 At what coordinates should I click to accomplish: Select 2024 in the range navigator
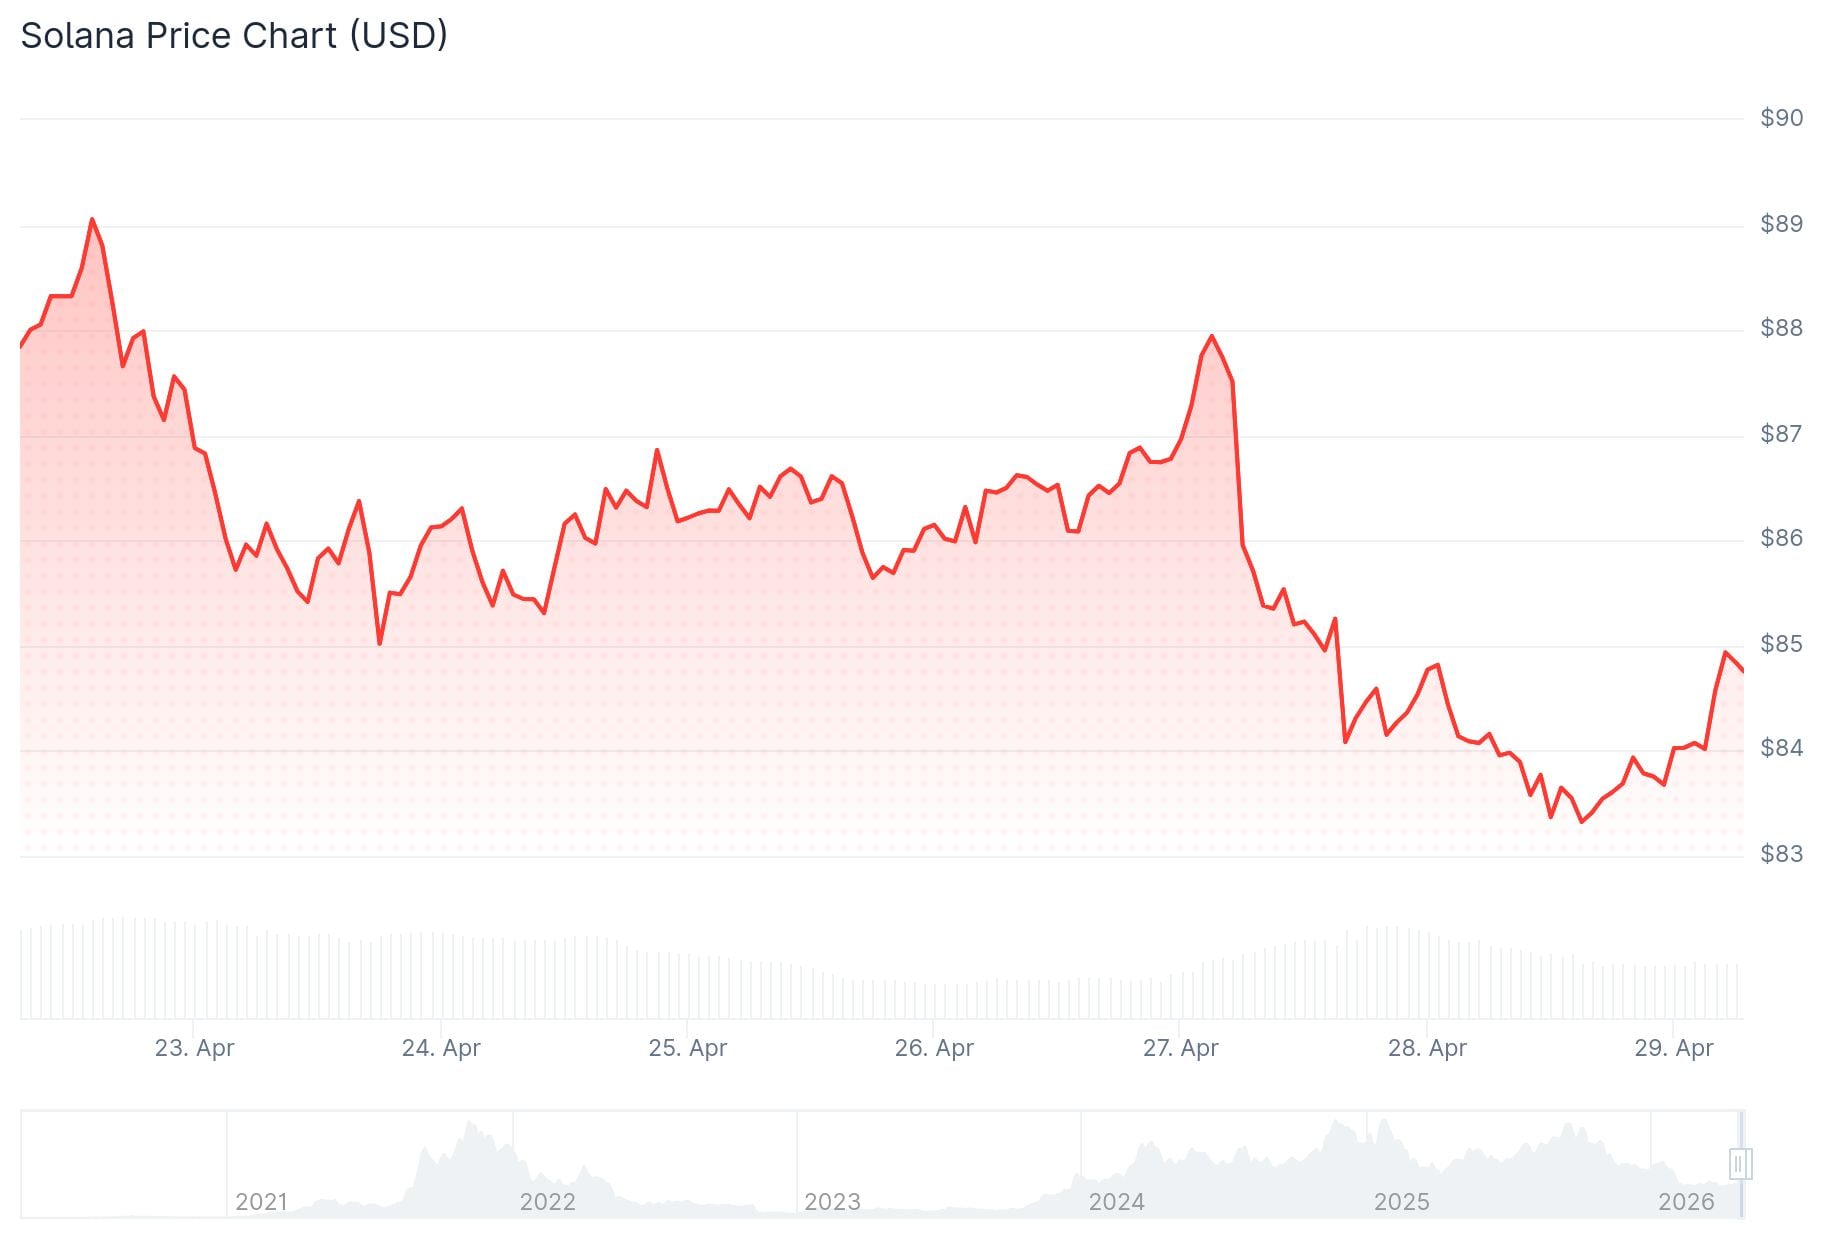click(1116, 1201)
